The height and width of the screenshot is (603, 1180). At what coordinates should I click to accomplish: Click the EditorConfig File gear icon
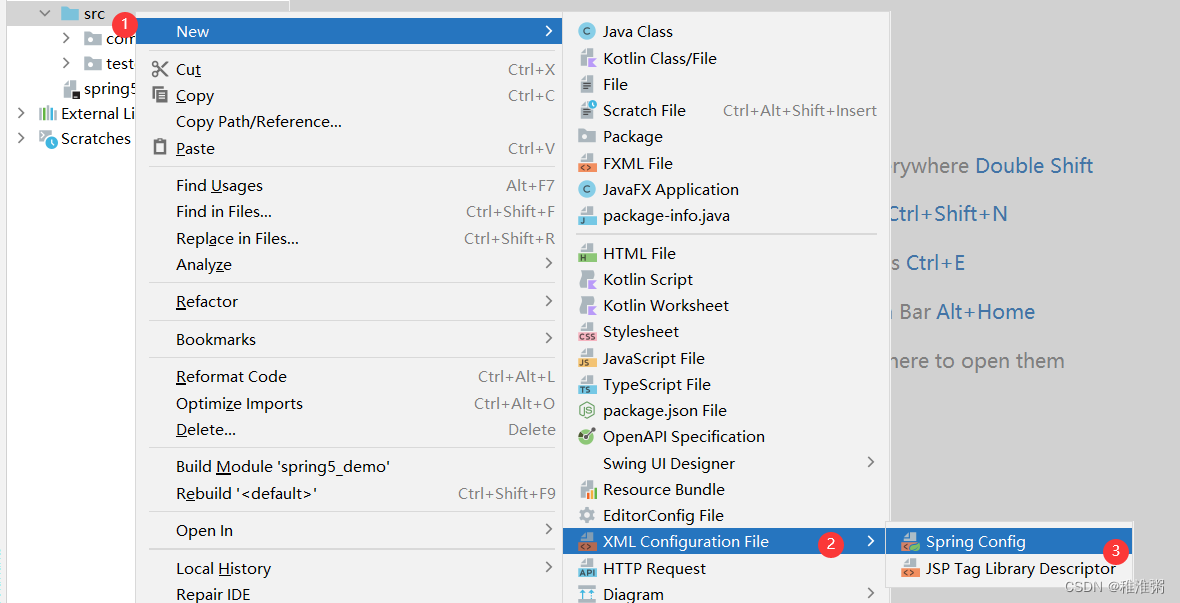(587, 516)
